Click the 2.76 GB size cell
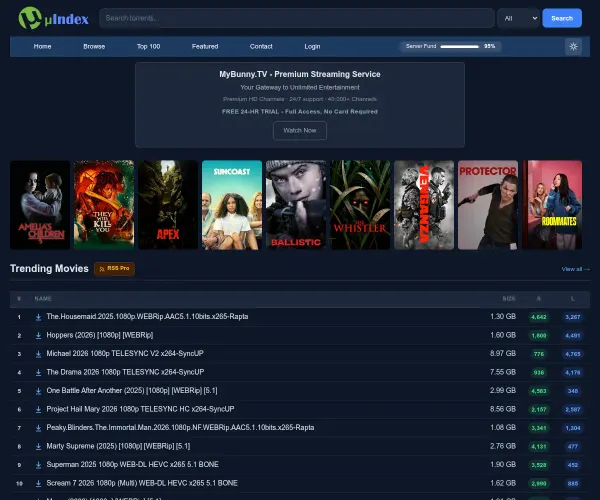Image resolution: width=600 pixels, height=500 pixels. click(503, 446)
